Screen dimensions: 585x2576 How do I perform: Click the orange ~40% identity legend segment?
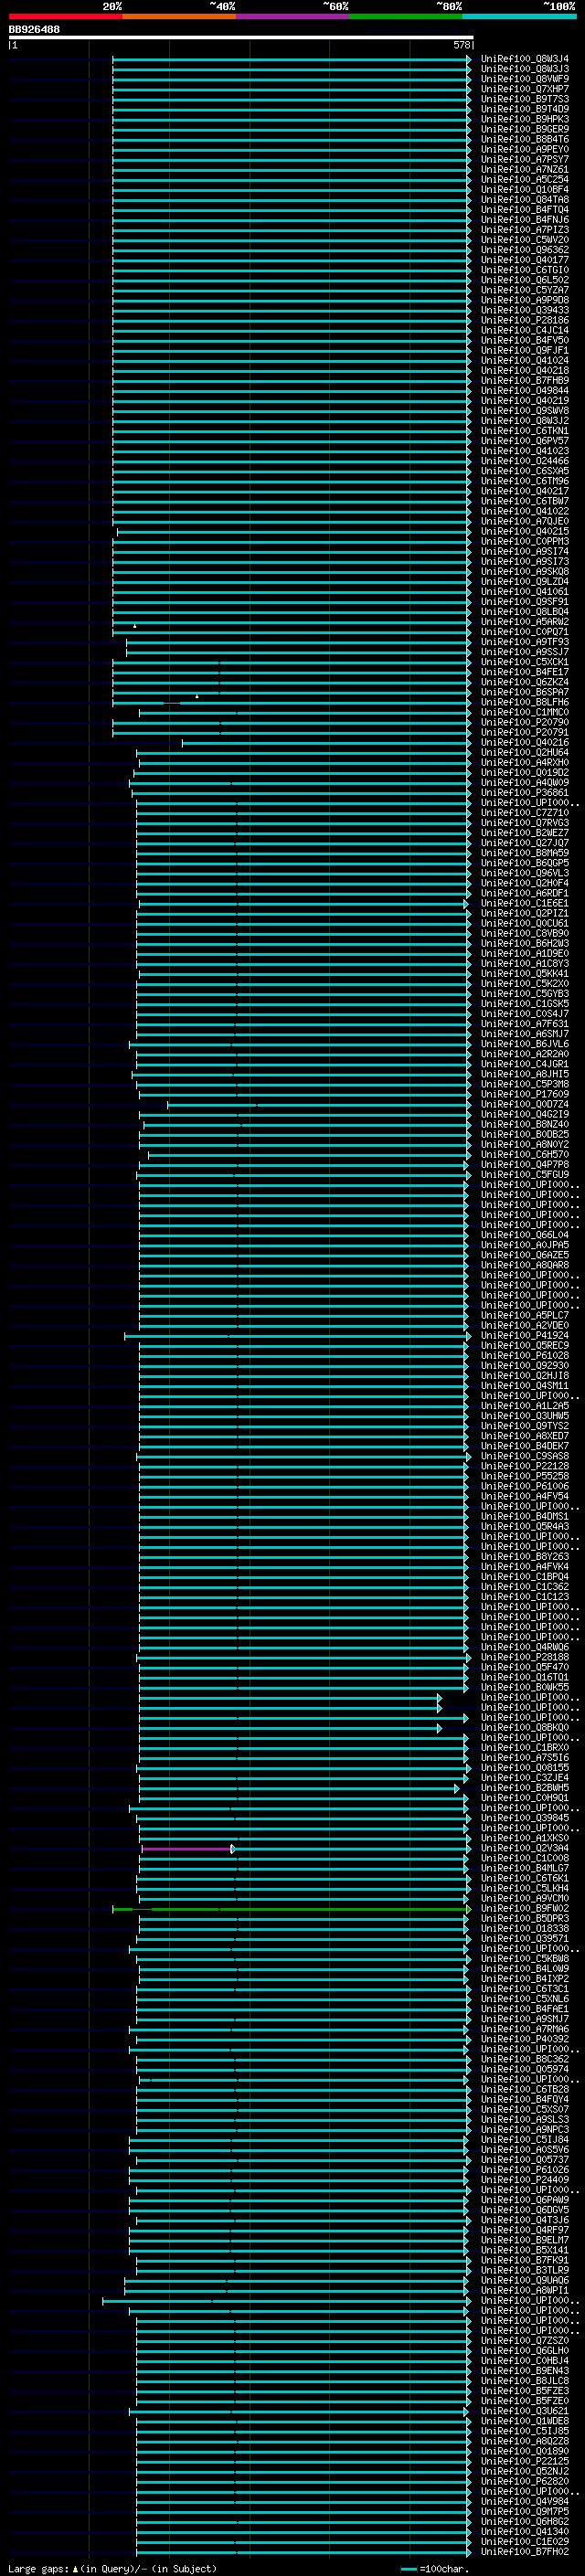pyautogui.click(x=179, y=16)
